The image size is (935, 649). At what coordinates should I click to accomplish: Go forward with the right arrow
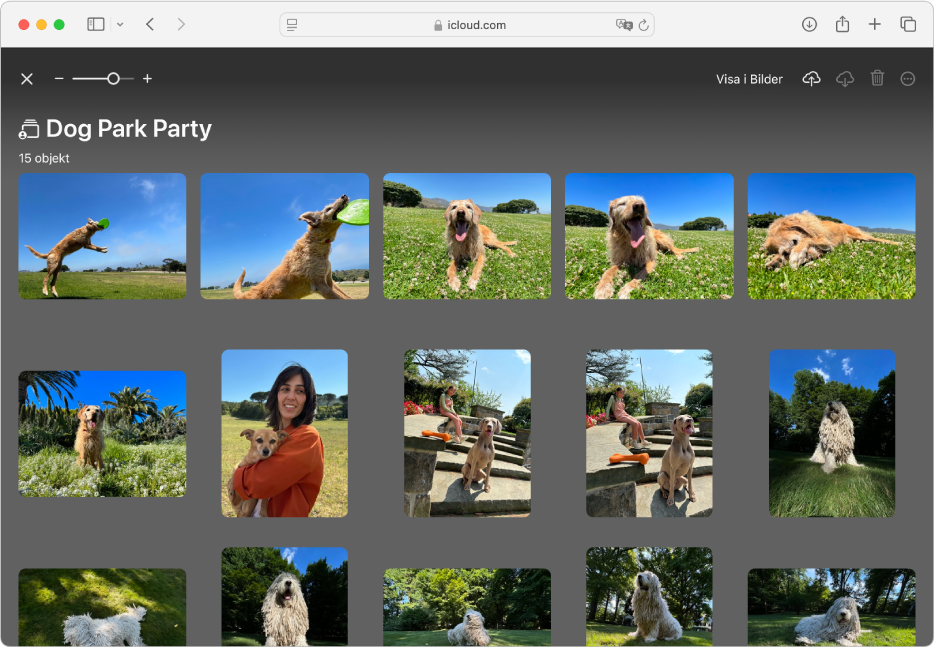pyautogui.click(x=181, y=24)
